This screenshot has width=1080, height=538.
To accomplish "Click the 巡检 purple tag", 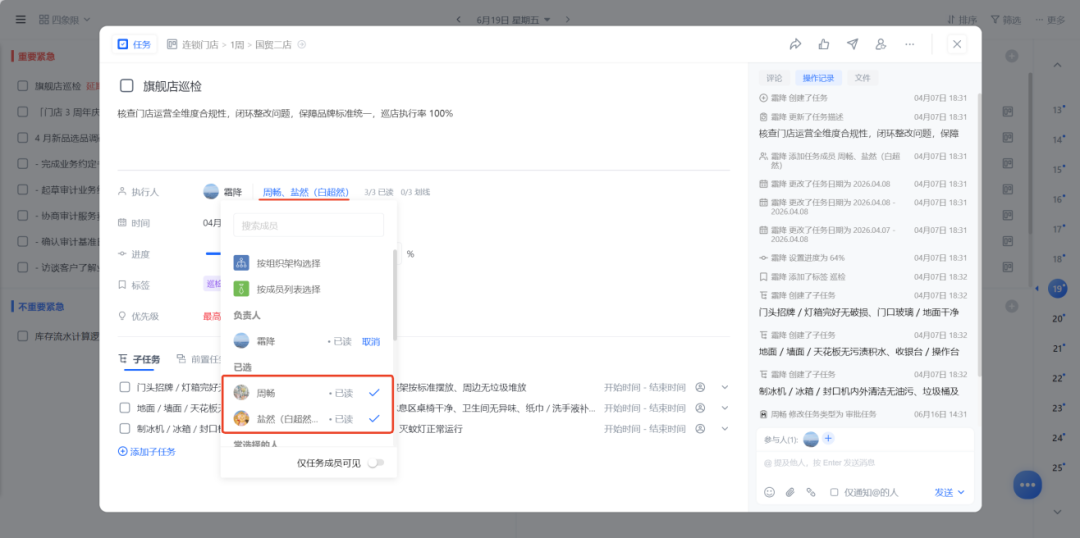I will 214,284.
